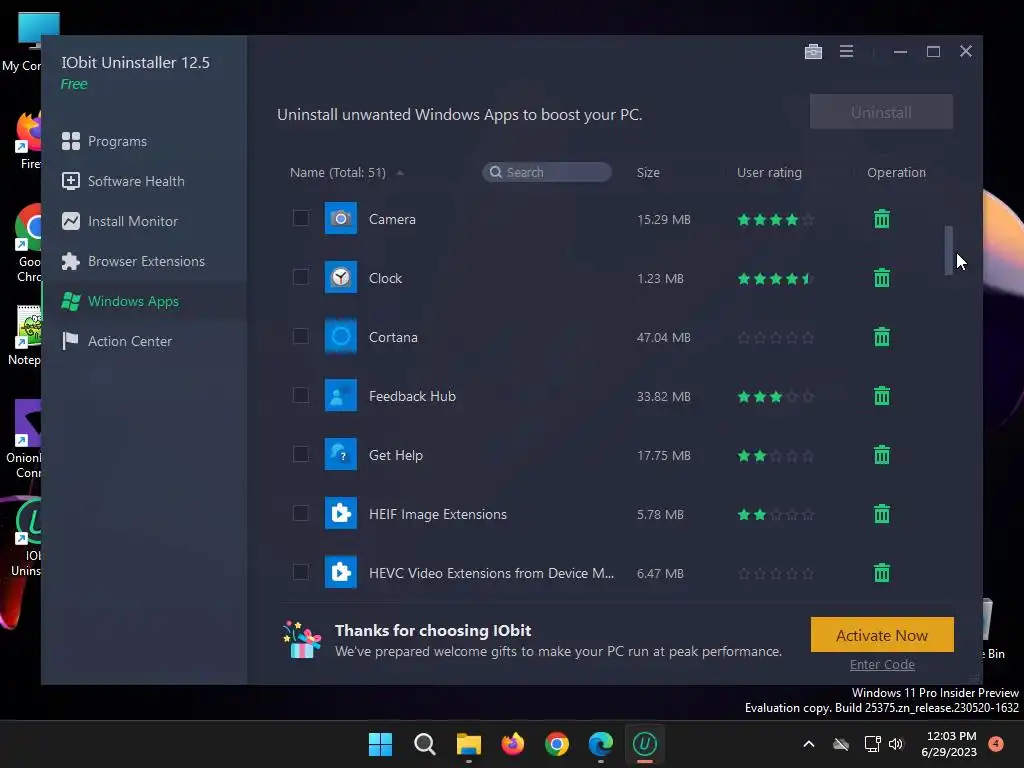Screen dimensions: 1024x768
Task: Click the Get Help app icon
Action: pyautogui.click(x=341, y=454)
